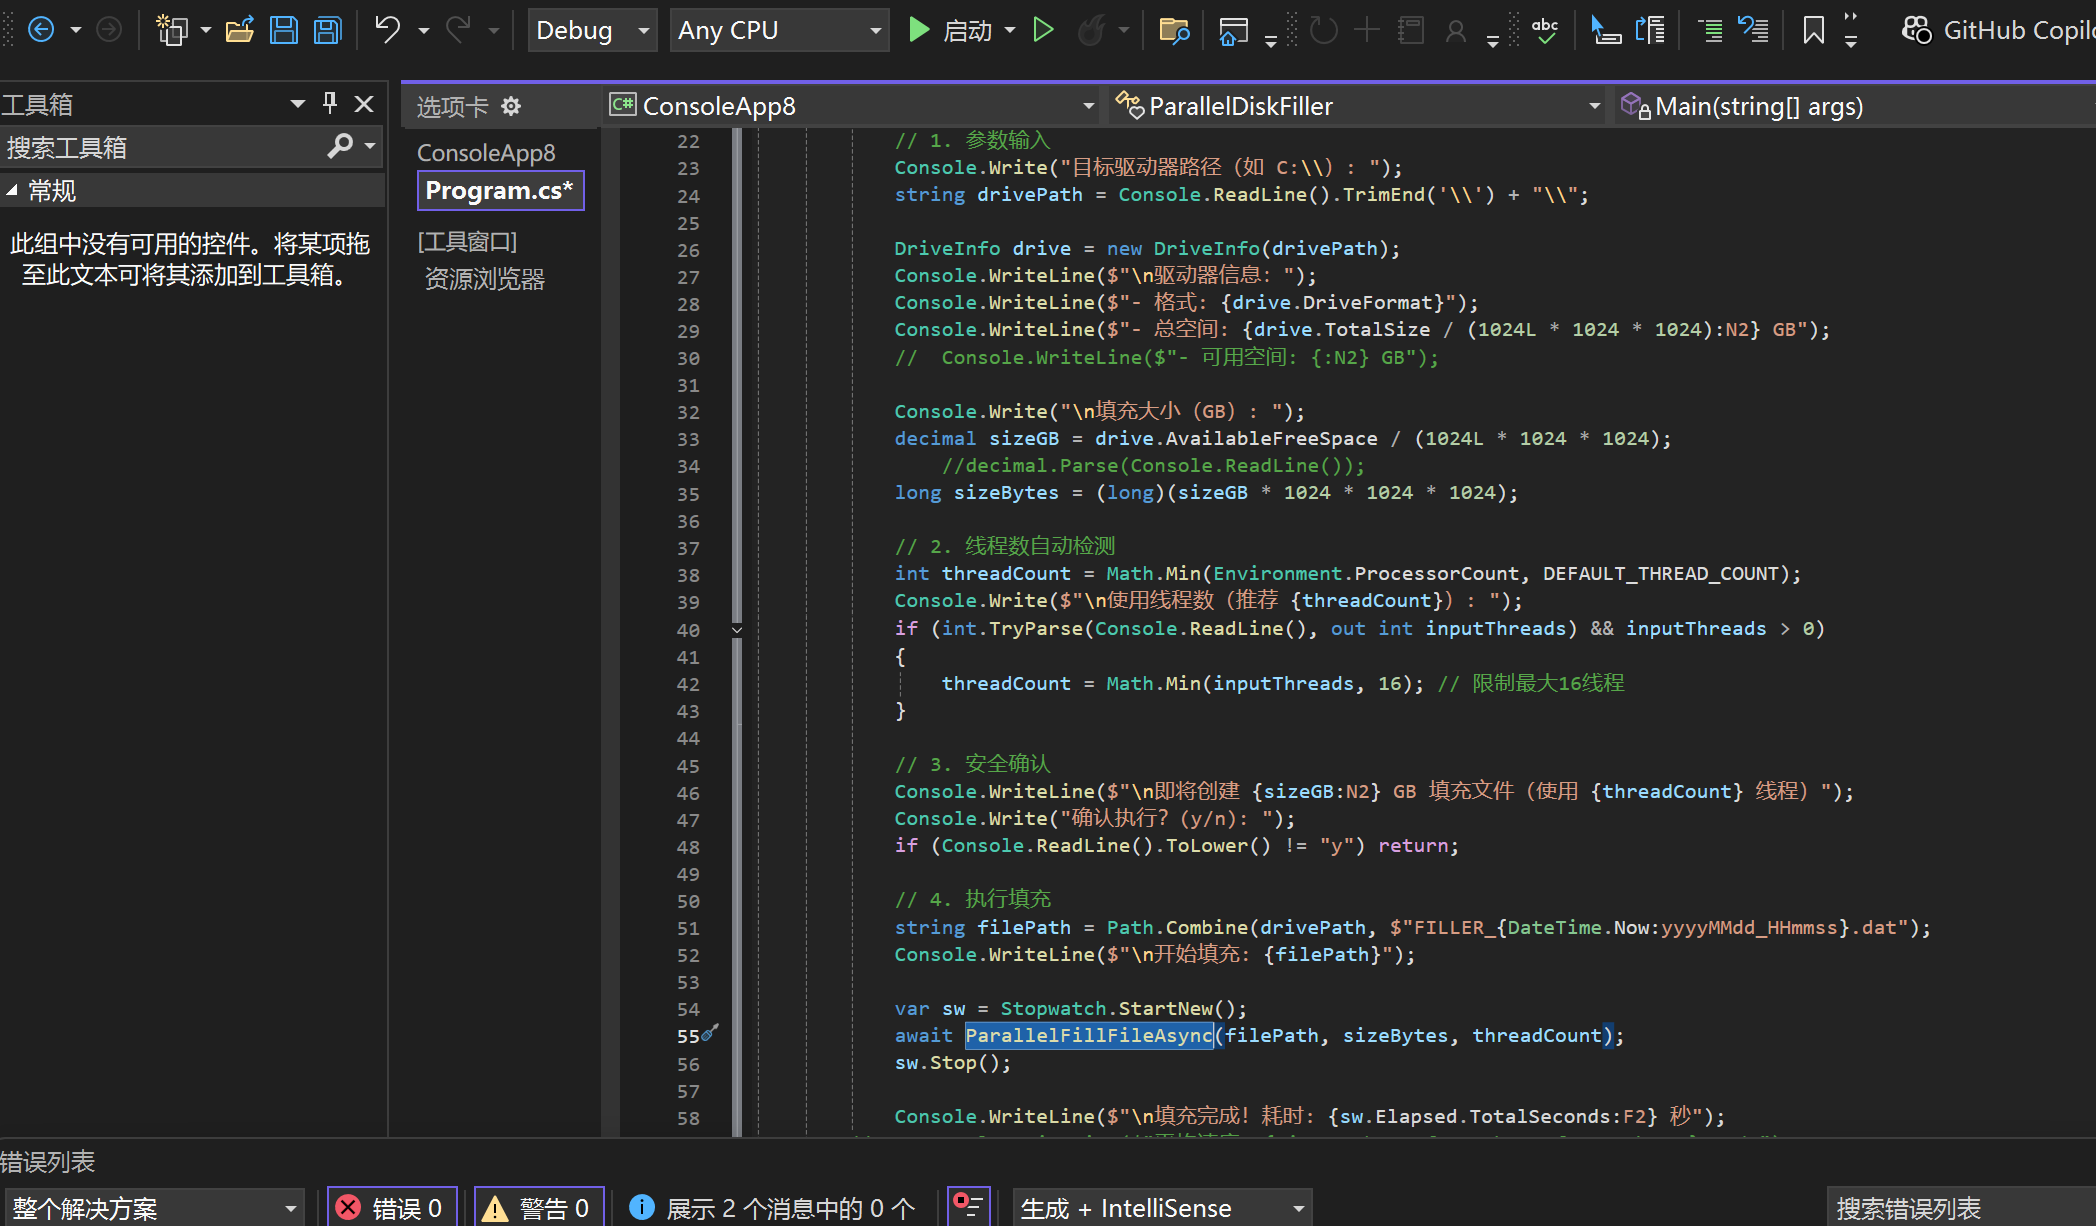Open the tabs settings gear icon
Image resolution: width=2096 pixels, height=1226 pixels.
[x=511, y=106]
